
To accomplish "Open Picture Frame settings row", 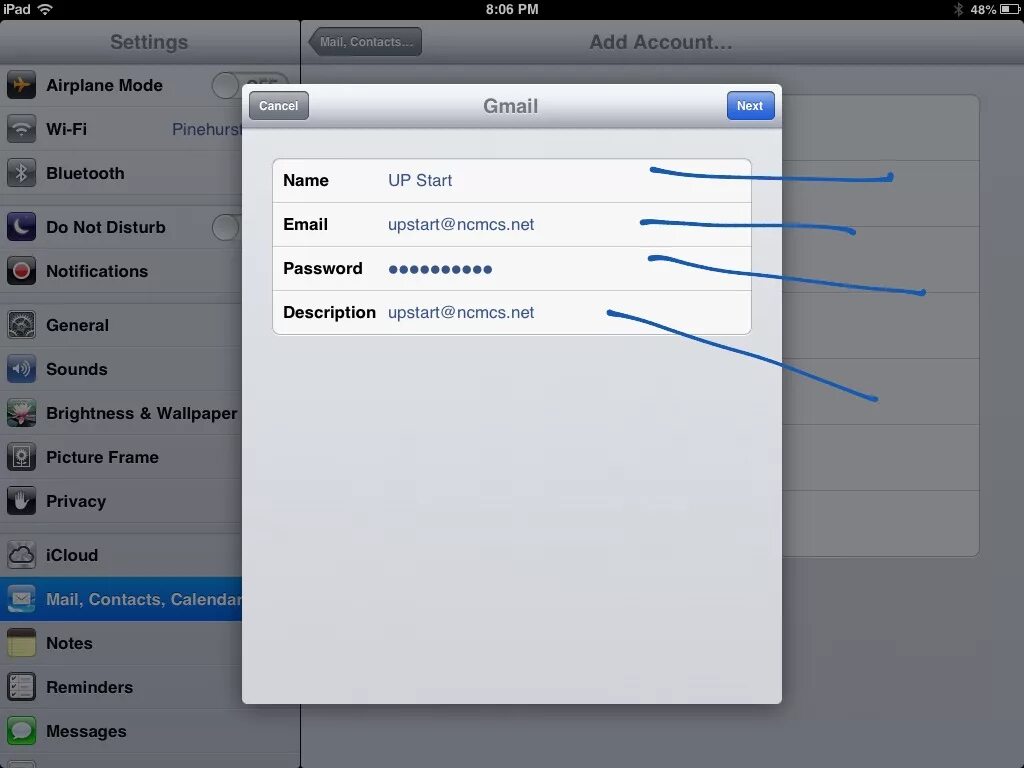I will pos(121,457).
